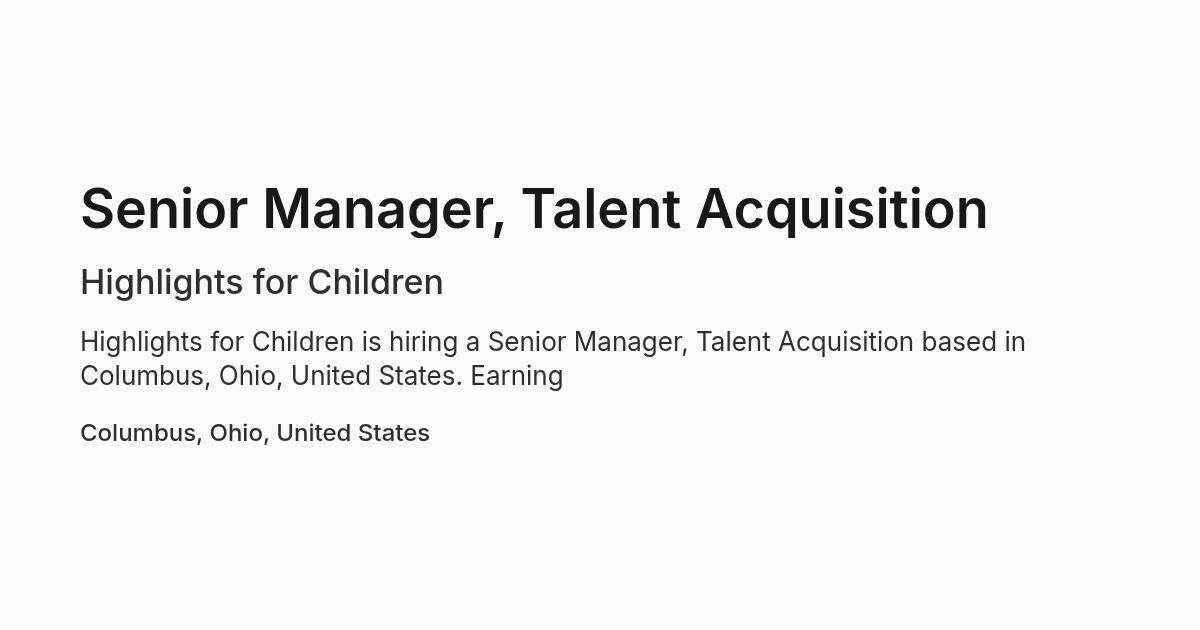1200x630 pixels.
Task: Click the bold Columbus, Ohio, United States location
Action: click(x=255, y=433)
